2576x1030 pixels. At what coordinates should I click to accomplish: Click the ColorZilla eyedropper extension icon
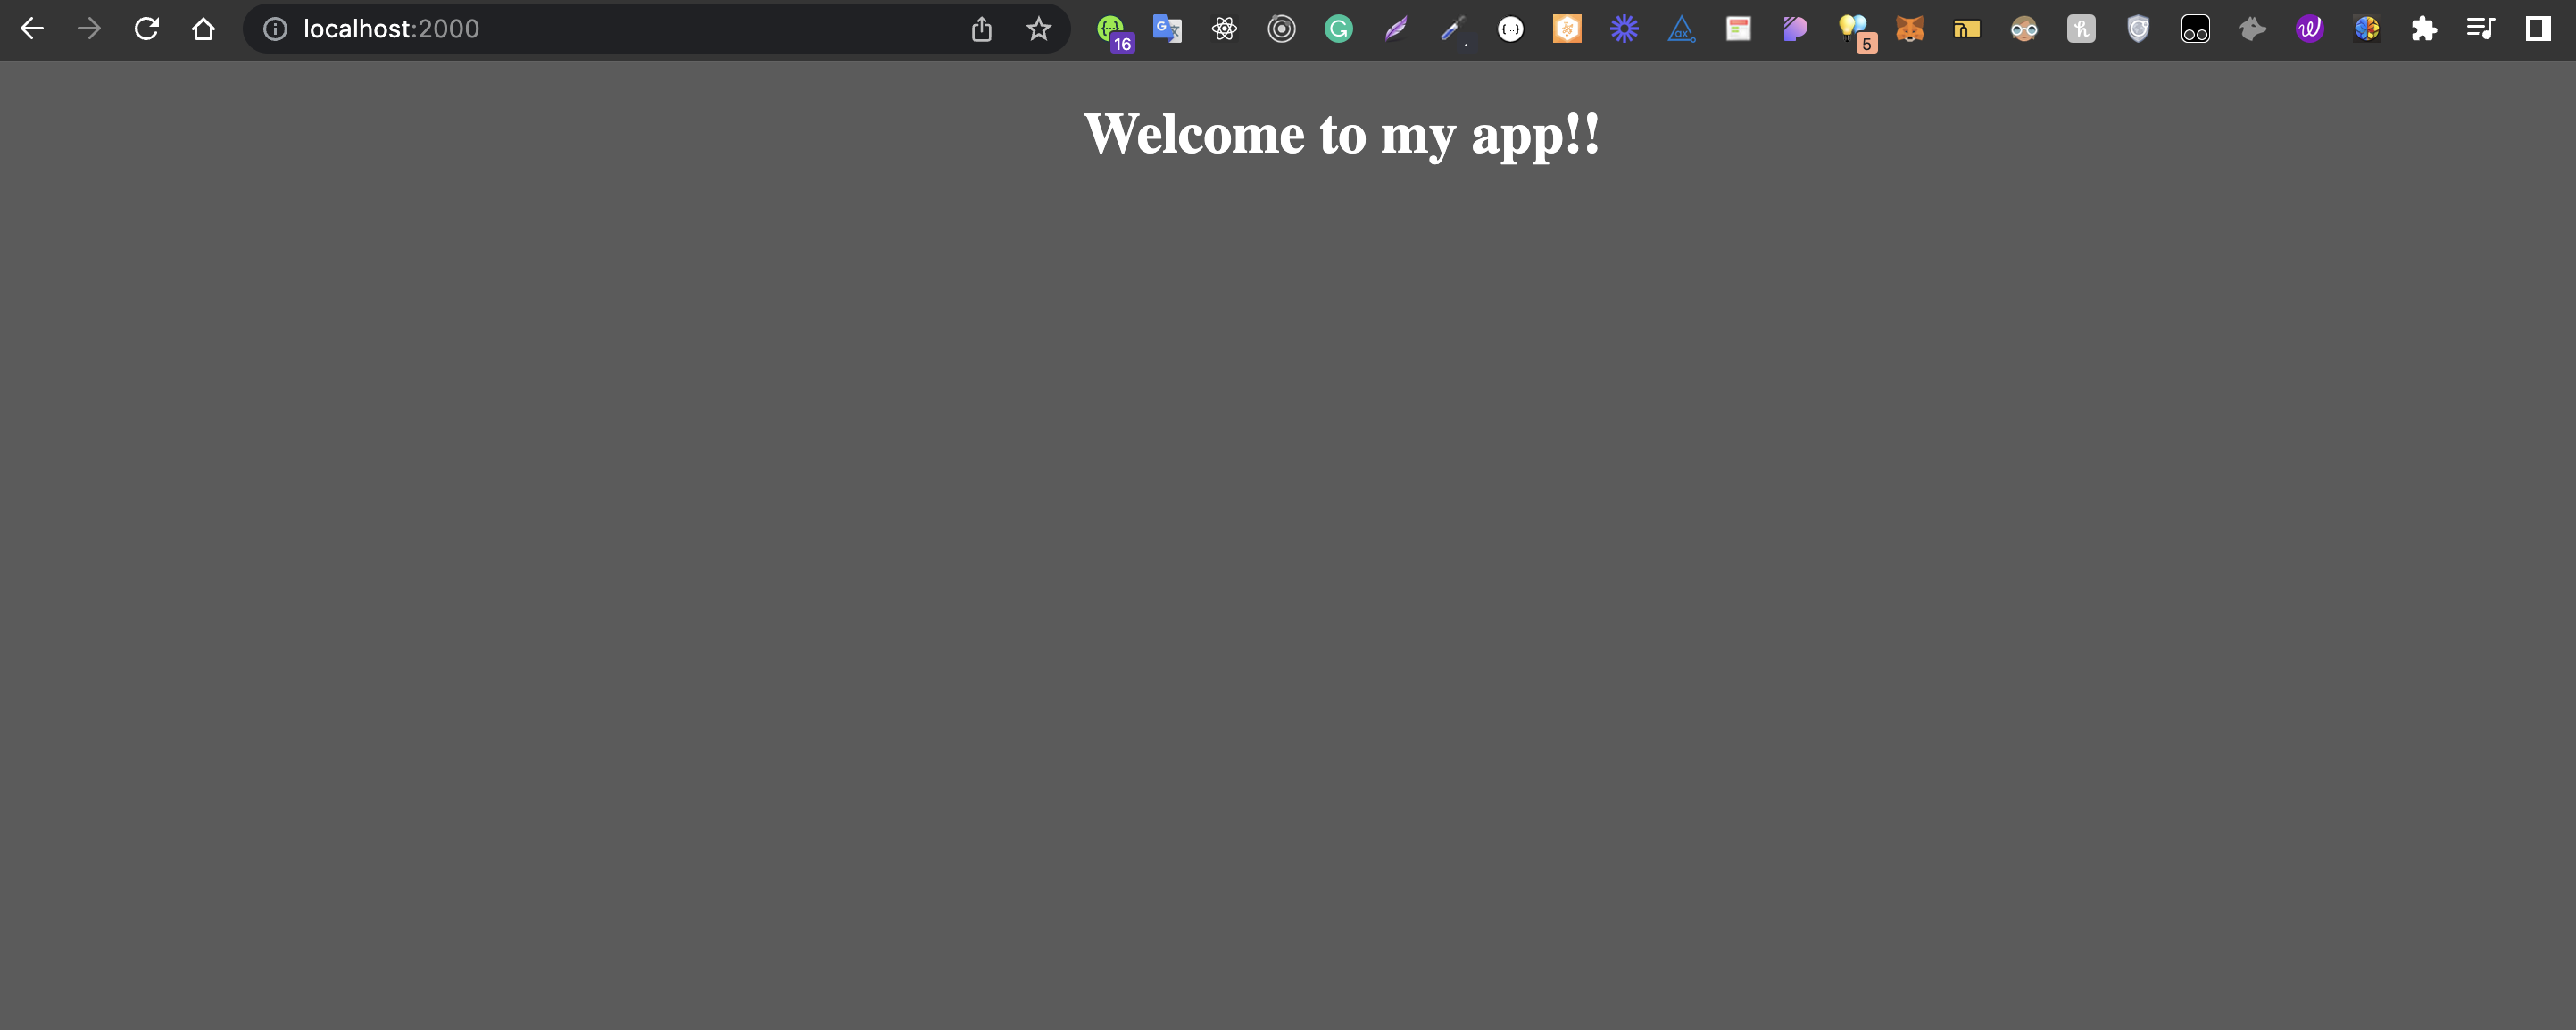1453,29
